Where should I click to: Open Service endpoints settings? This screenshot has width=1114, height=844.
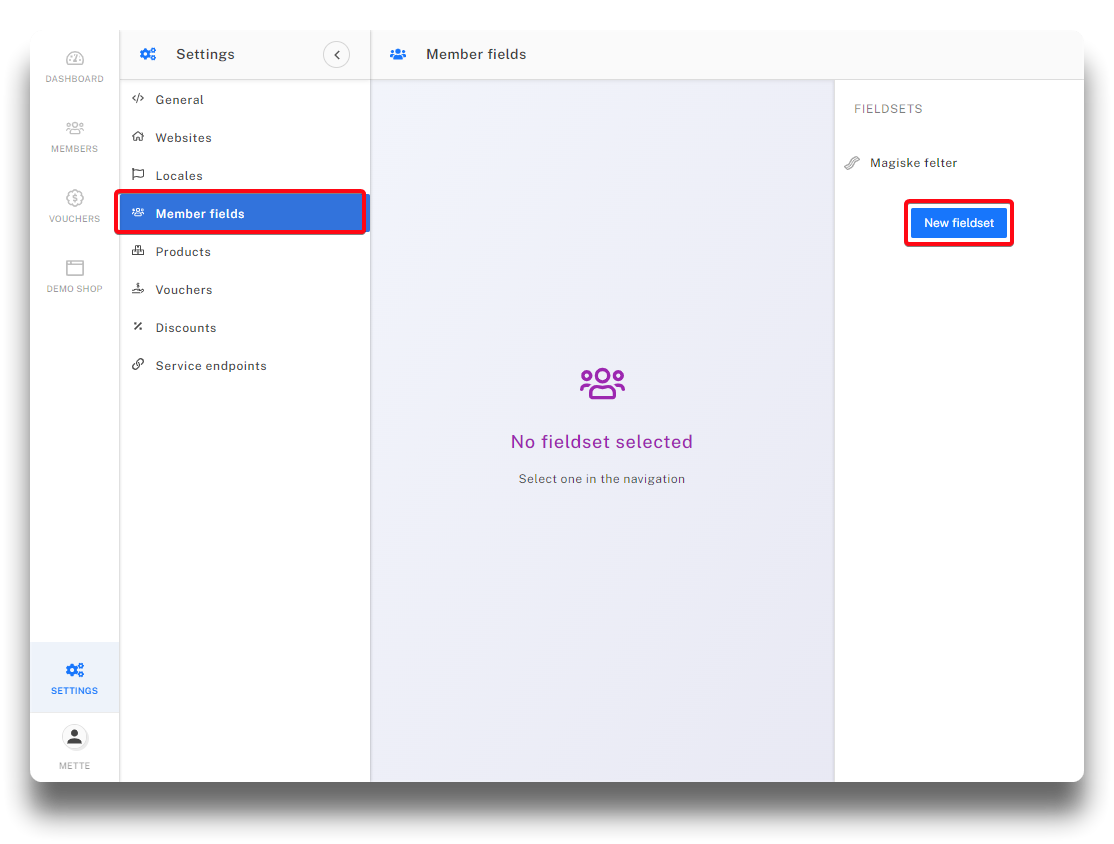(211, 366)
